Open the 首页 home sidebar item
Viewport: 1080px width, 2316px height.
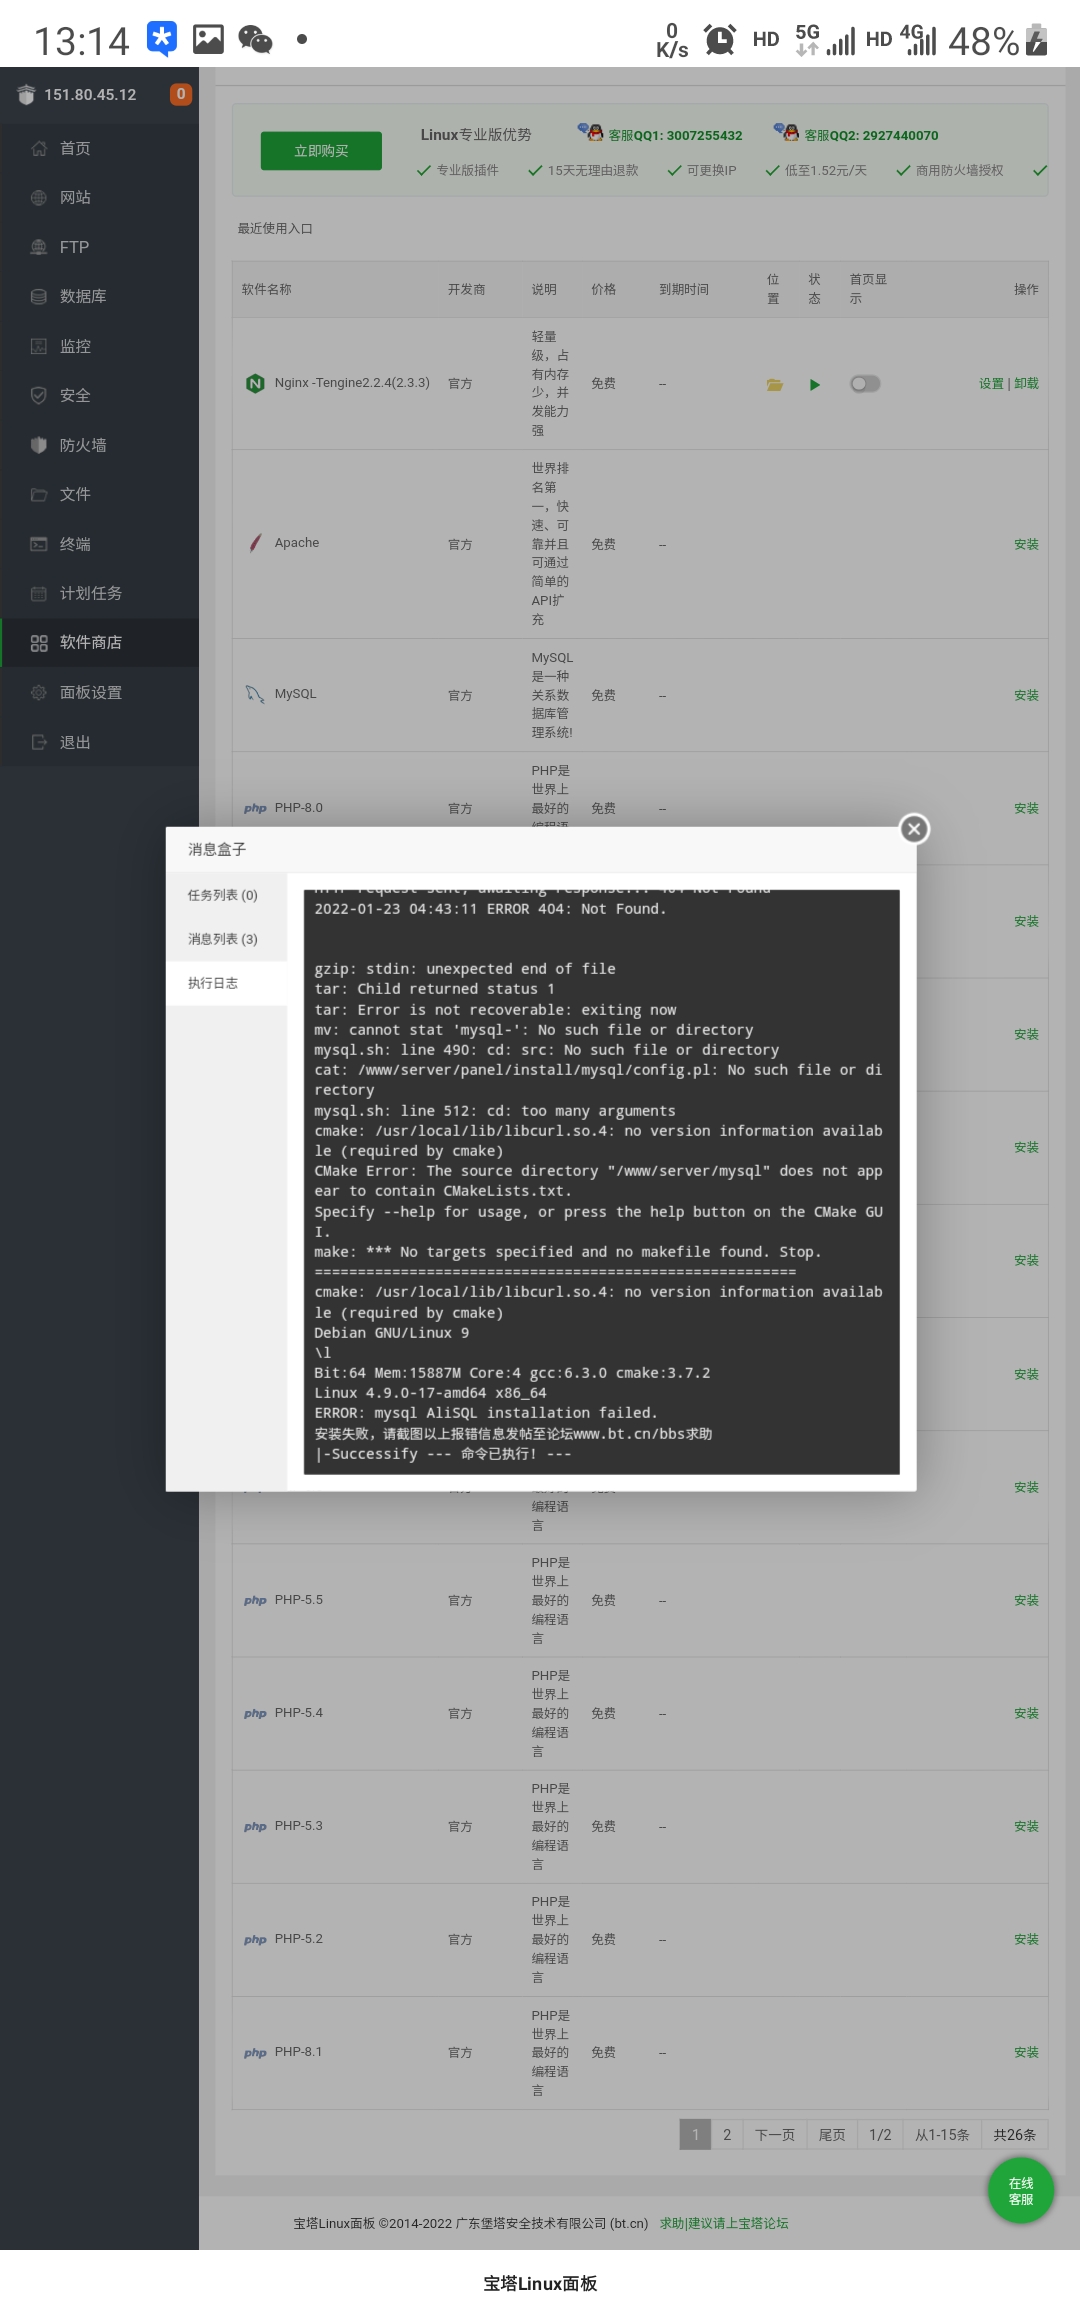(99, 148)
